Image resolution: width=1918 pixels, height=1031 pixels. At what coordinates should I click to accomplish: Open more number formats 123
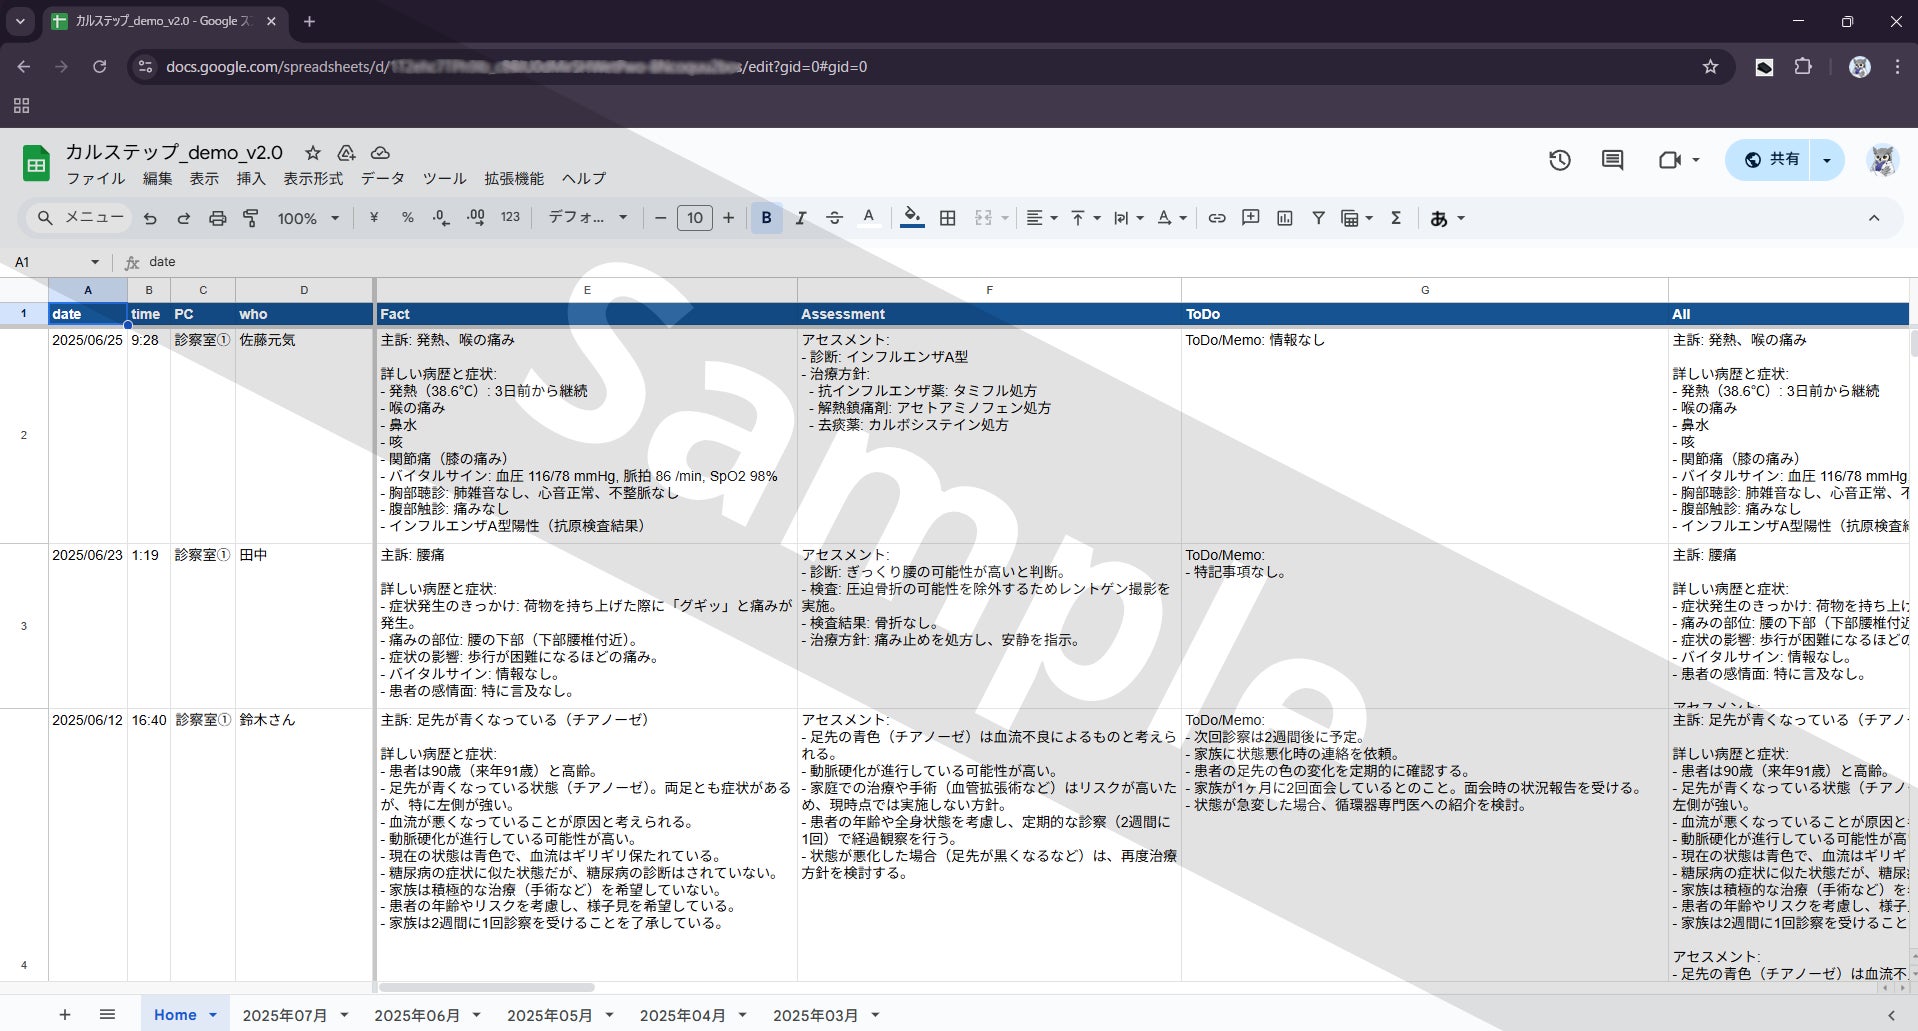[510, 218]
